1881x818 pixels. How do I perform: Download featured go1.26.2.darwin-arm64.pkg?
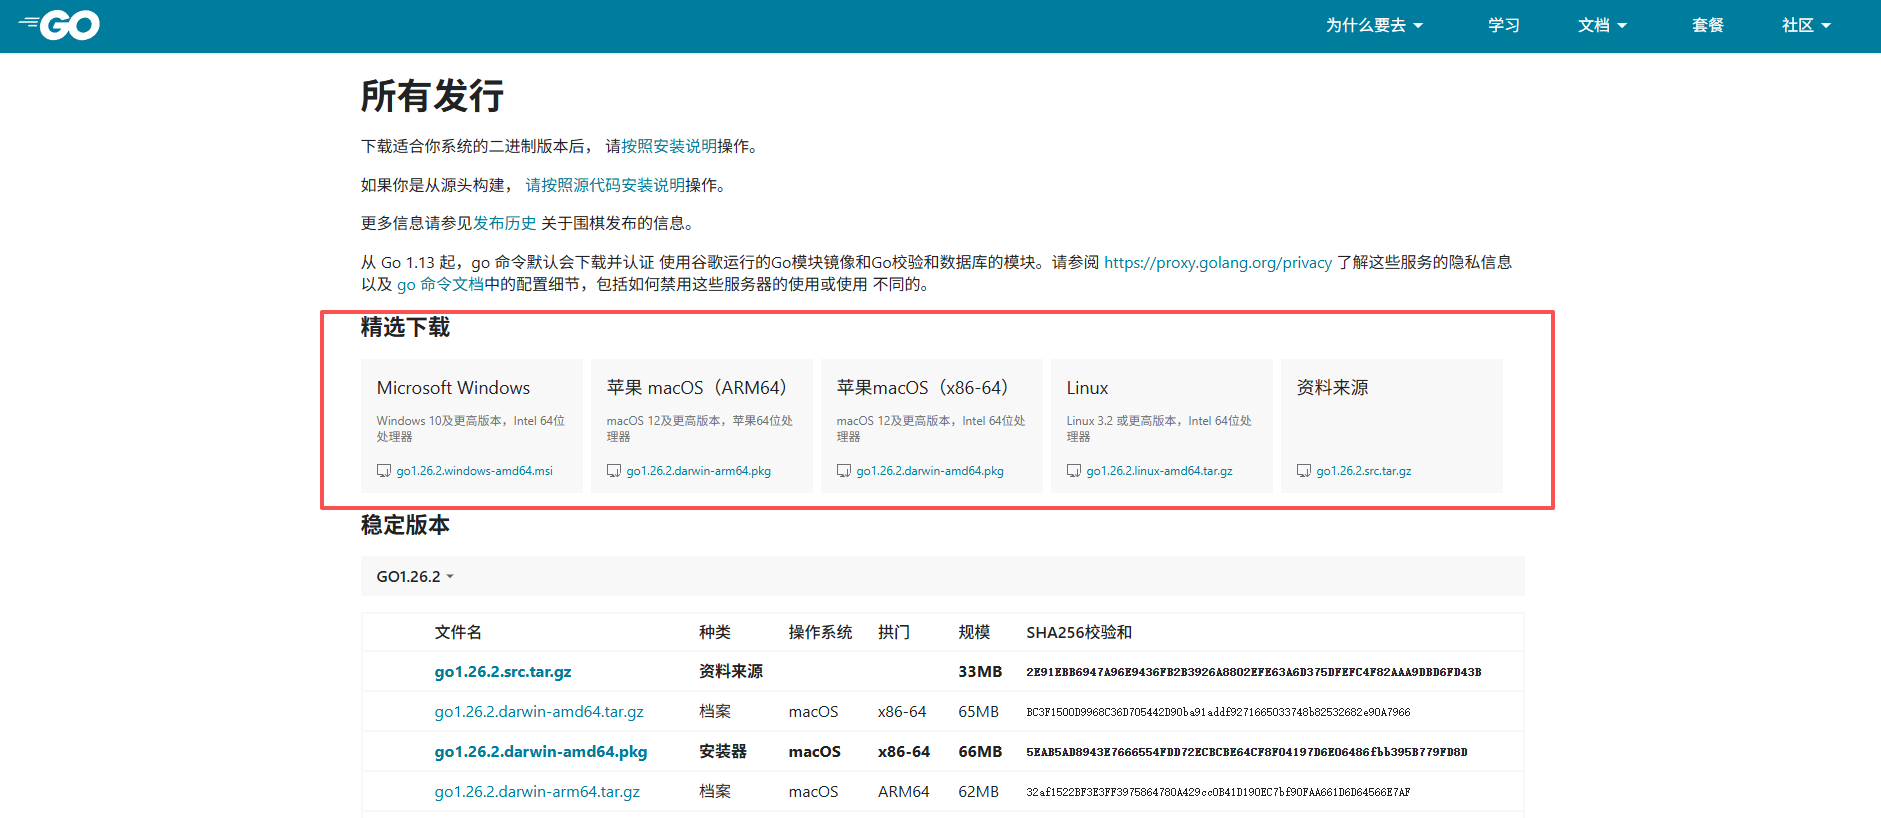[x=698, y=471]
